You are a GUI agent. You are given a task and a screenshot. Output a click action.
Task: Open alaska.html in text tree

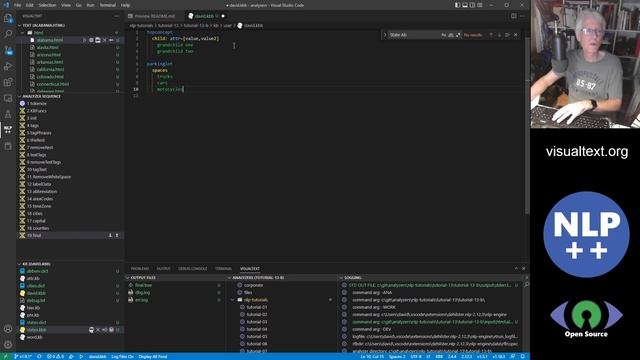coord(48,47)
